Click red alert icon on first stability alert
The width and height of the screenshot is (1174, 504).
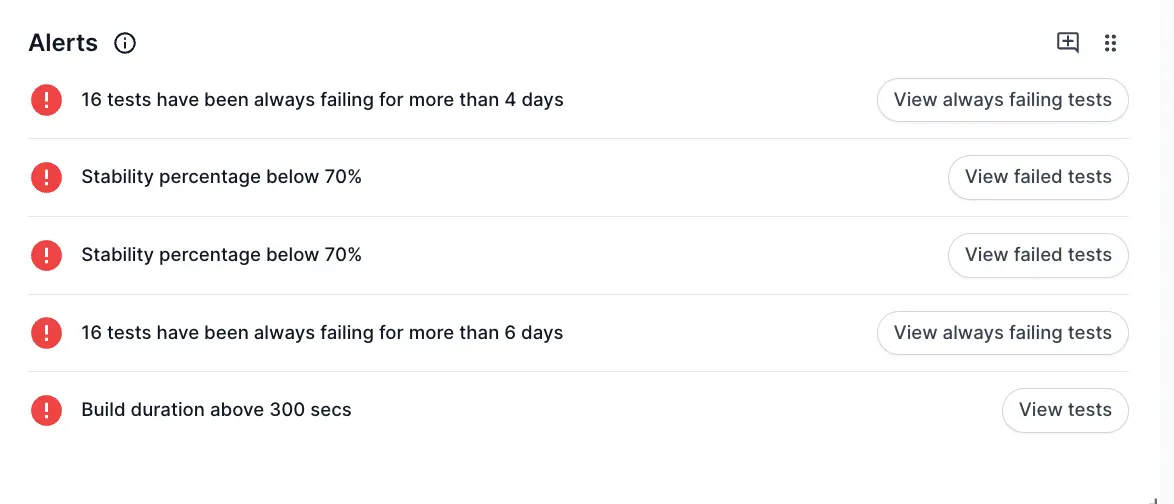[x=46, y=177]
